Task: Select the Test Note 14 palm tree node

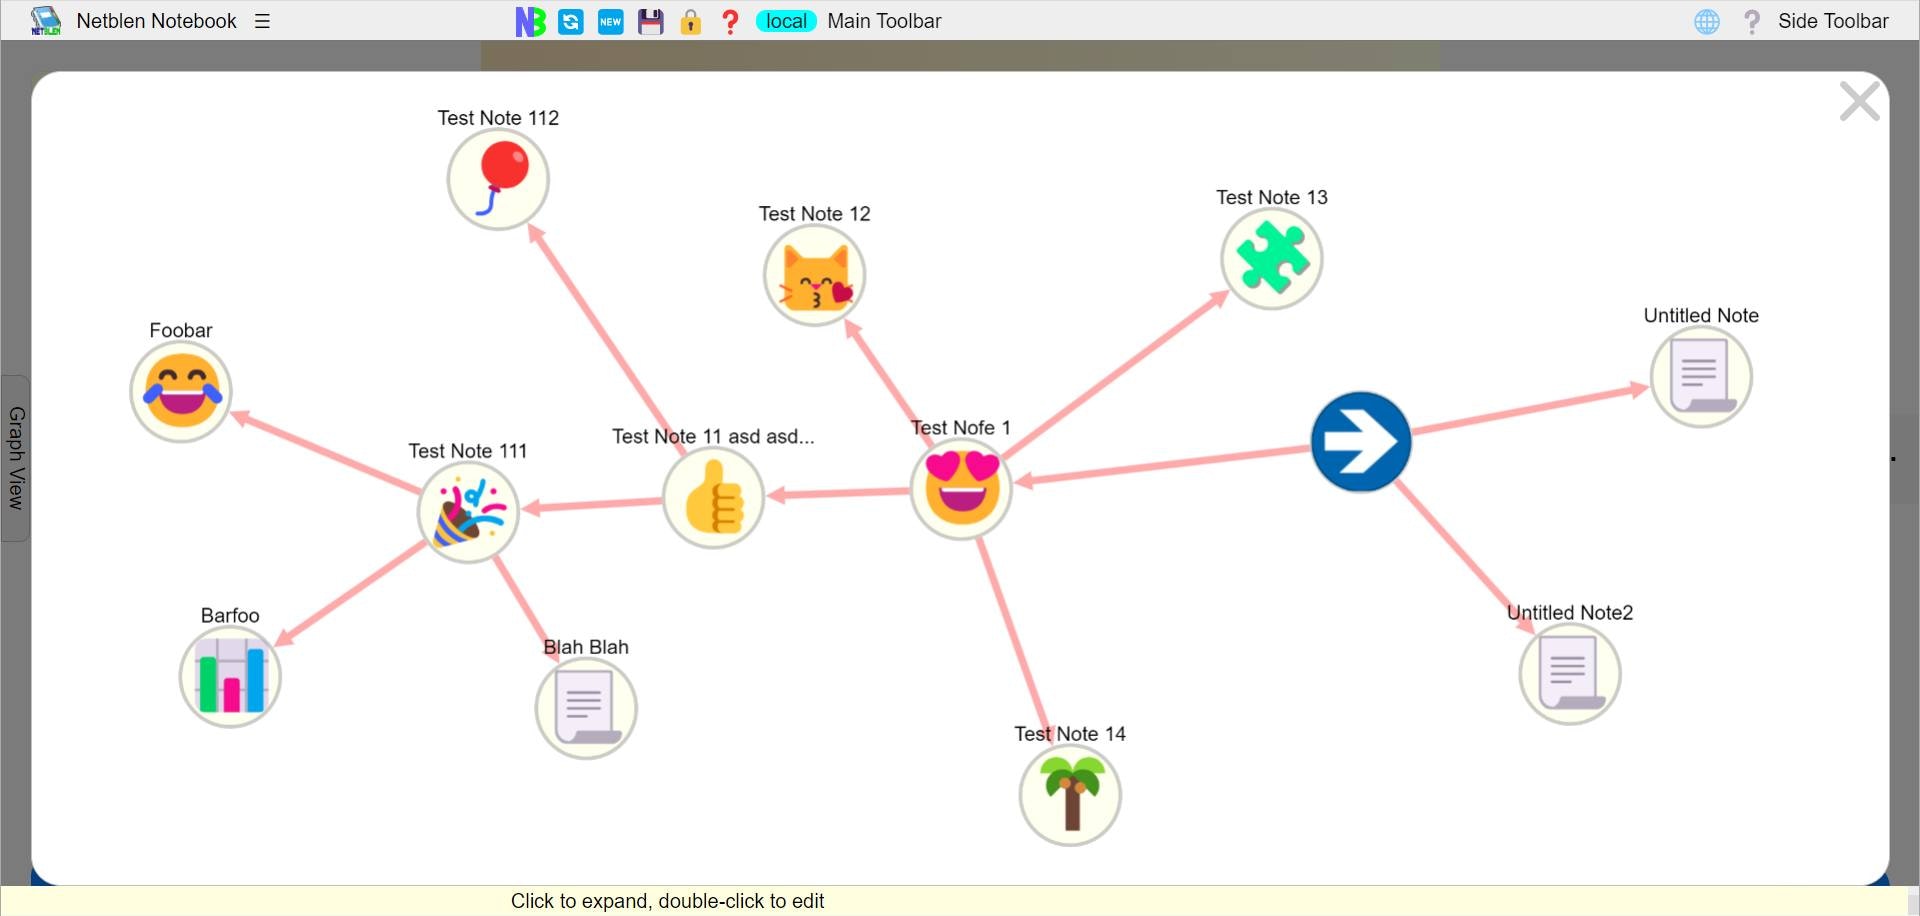Action: click(x=1070, y=795)
